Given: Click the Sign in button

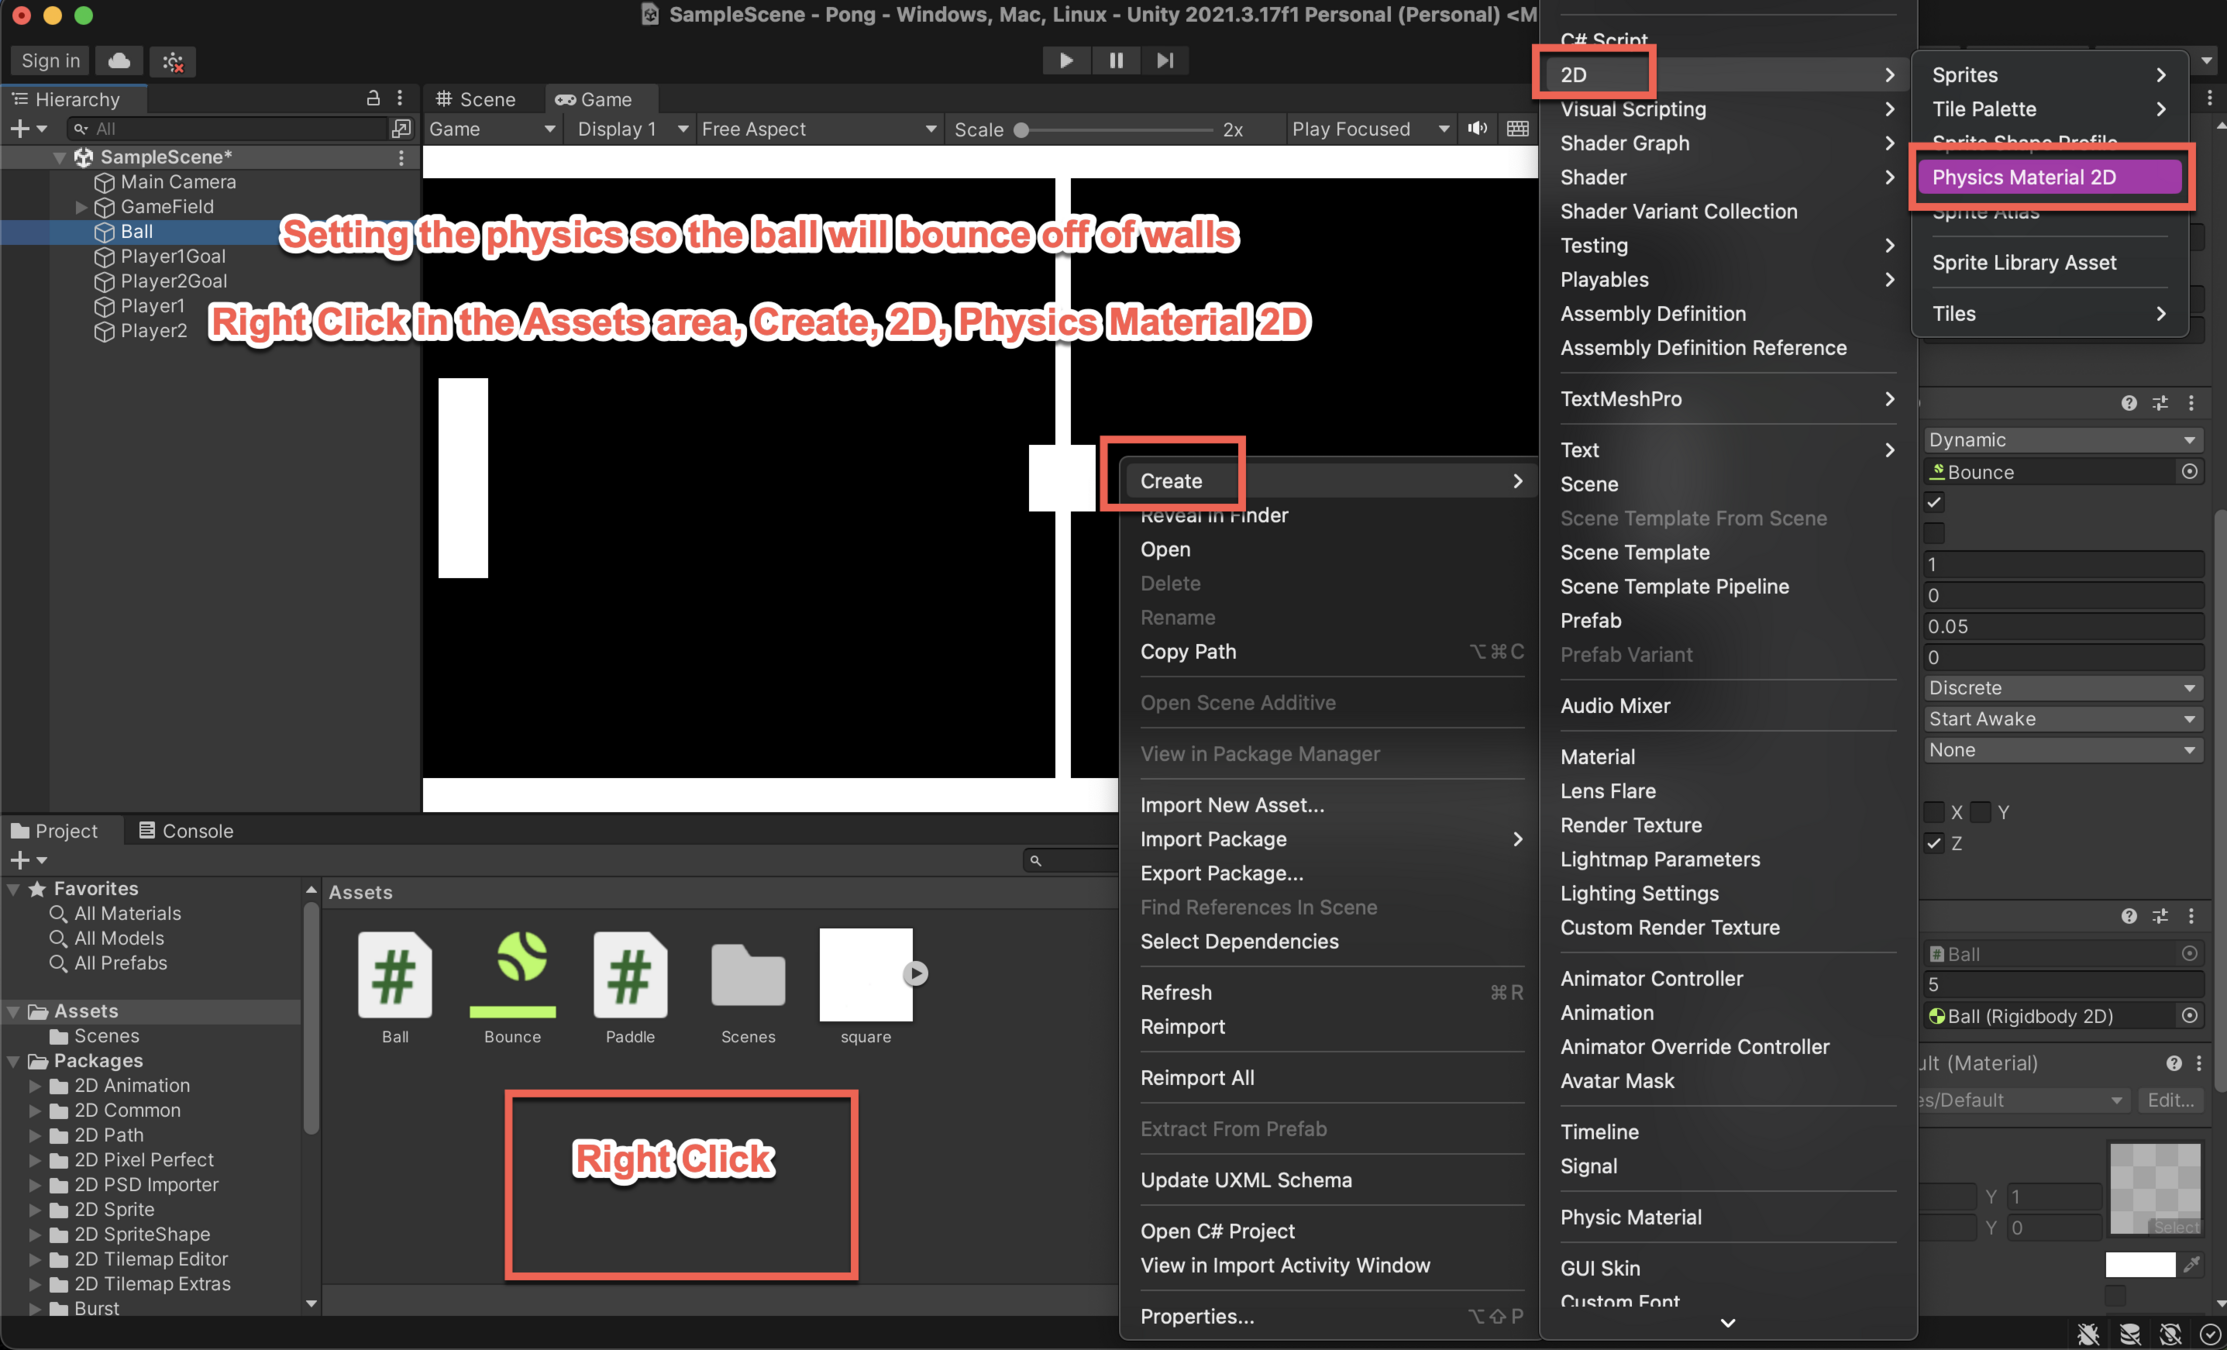Looking at the screenshot, I should point(50,61).
